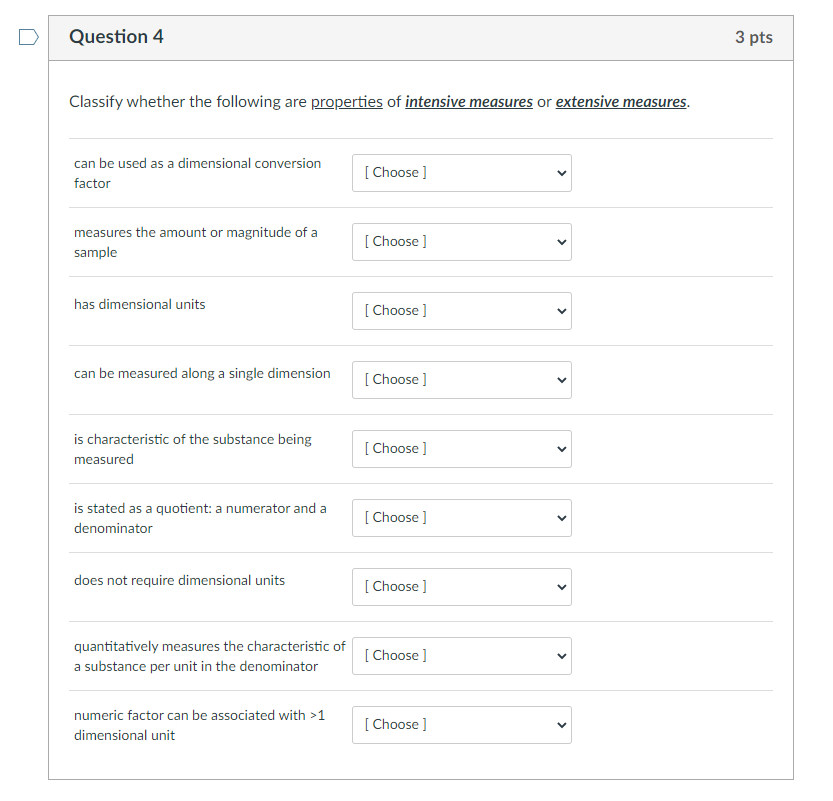Screen dimensions: 833x801
Task: Open dropdown for 'per unit in the denominator'
Action: [x=461, y=655]
